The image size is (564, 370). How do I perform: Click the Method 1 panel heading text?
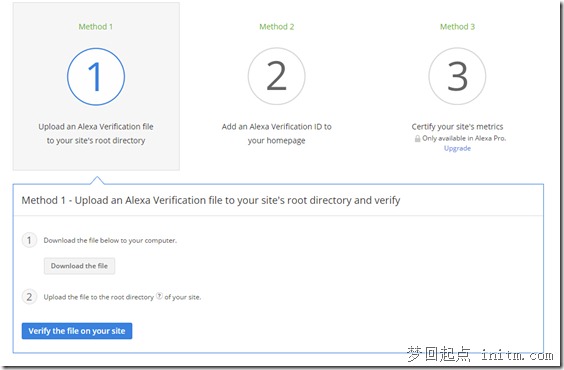pos(211,200)
